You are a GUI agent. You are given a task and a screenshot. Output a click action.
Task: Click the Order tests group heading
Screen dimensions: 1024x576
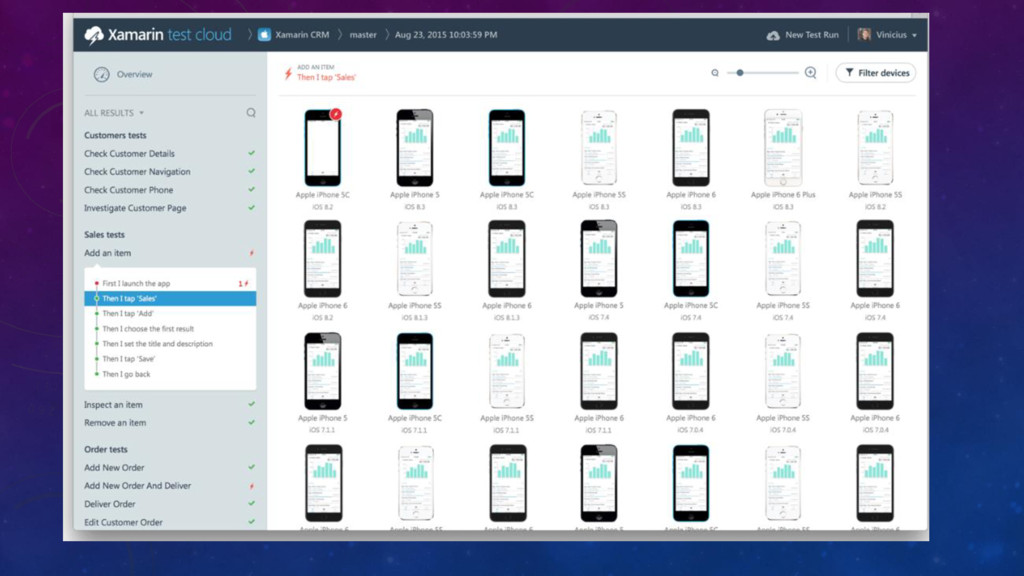click(x=105, y=449)
